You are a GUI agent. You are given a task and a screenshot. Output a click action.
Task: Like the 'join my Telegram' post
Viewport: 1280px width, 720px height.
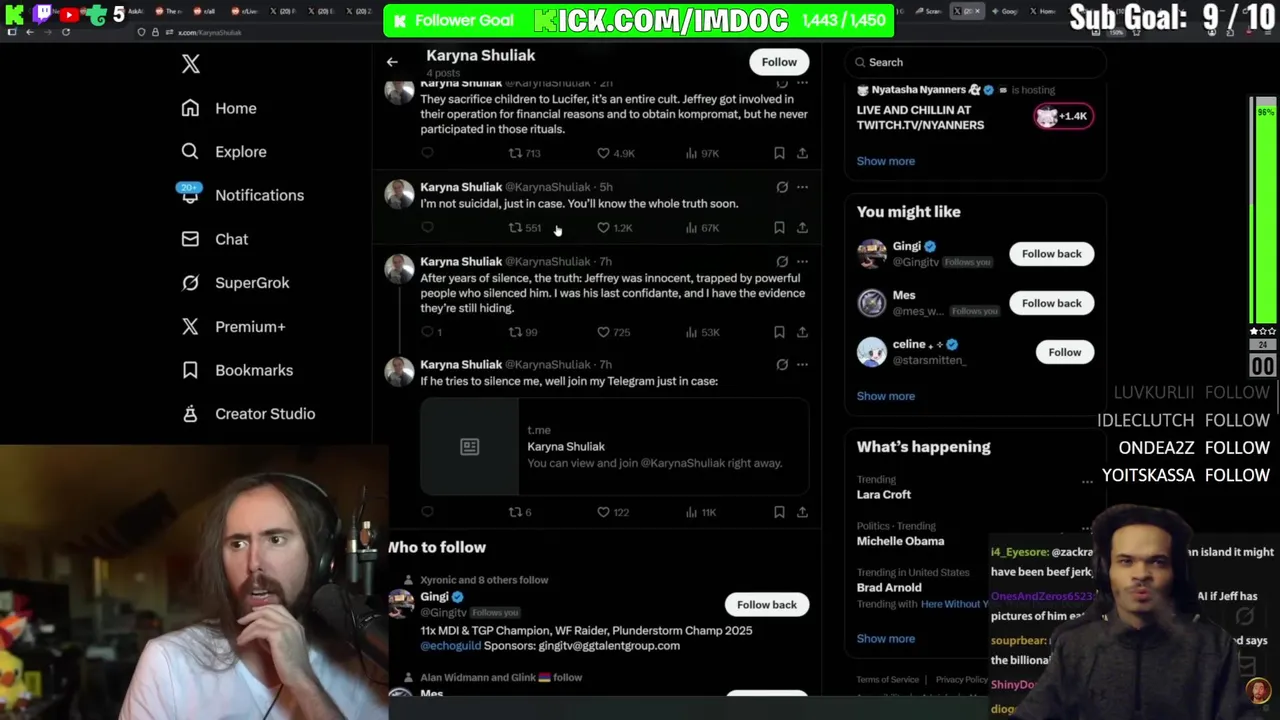click(x=612, y=512)
